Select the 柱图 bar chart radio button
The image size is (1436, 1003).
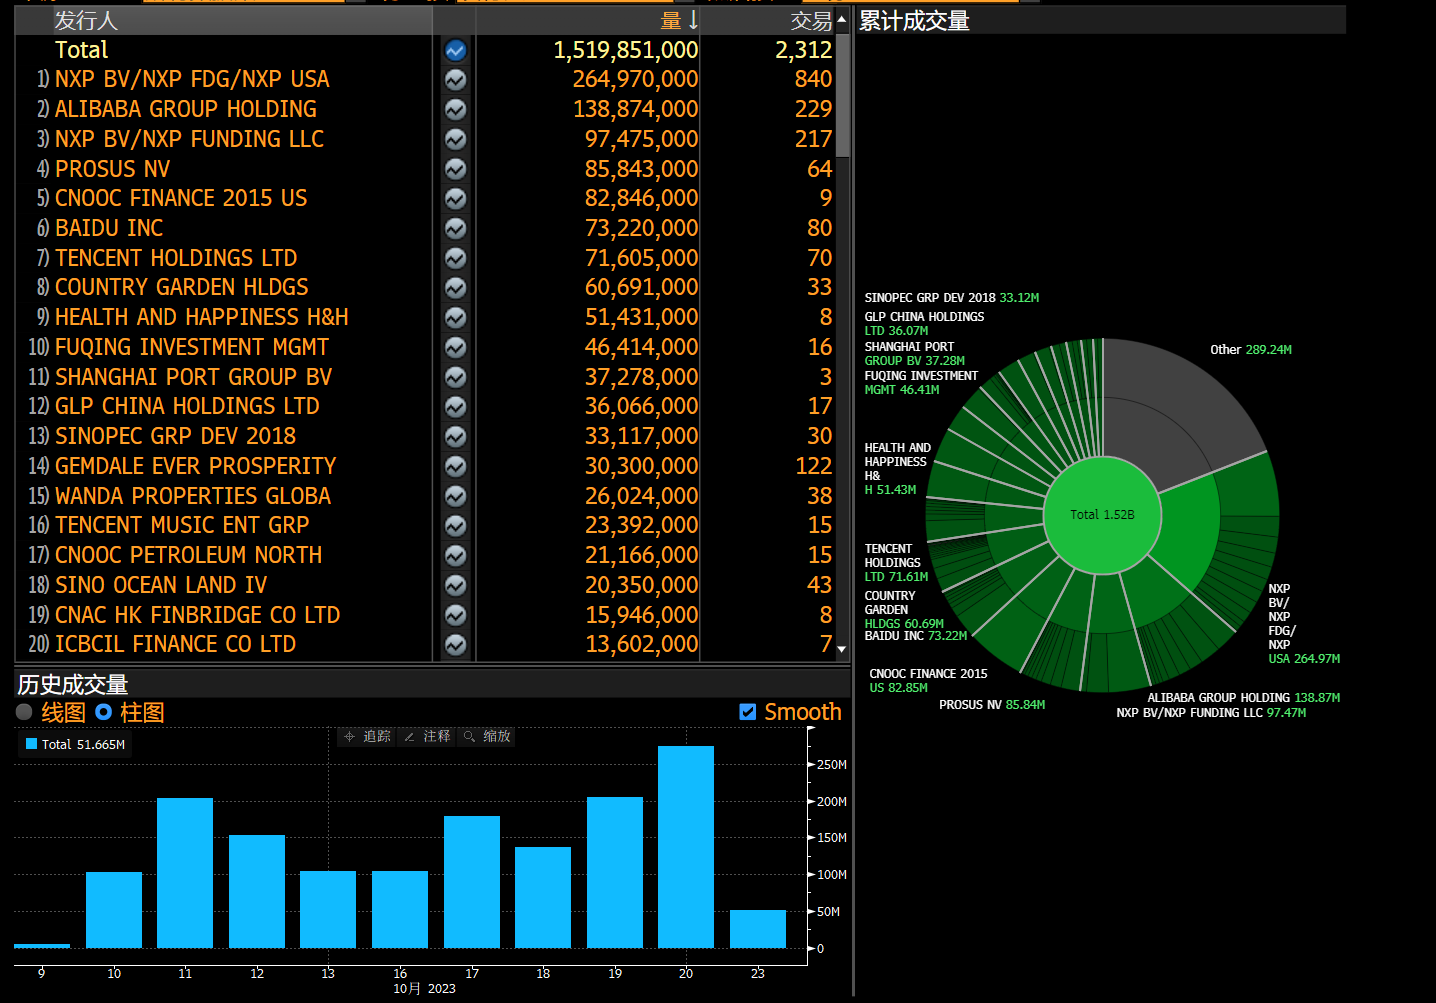[103, 712]
